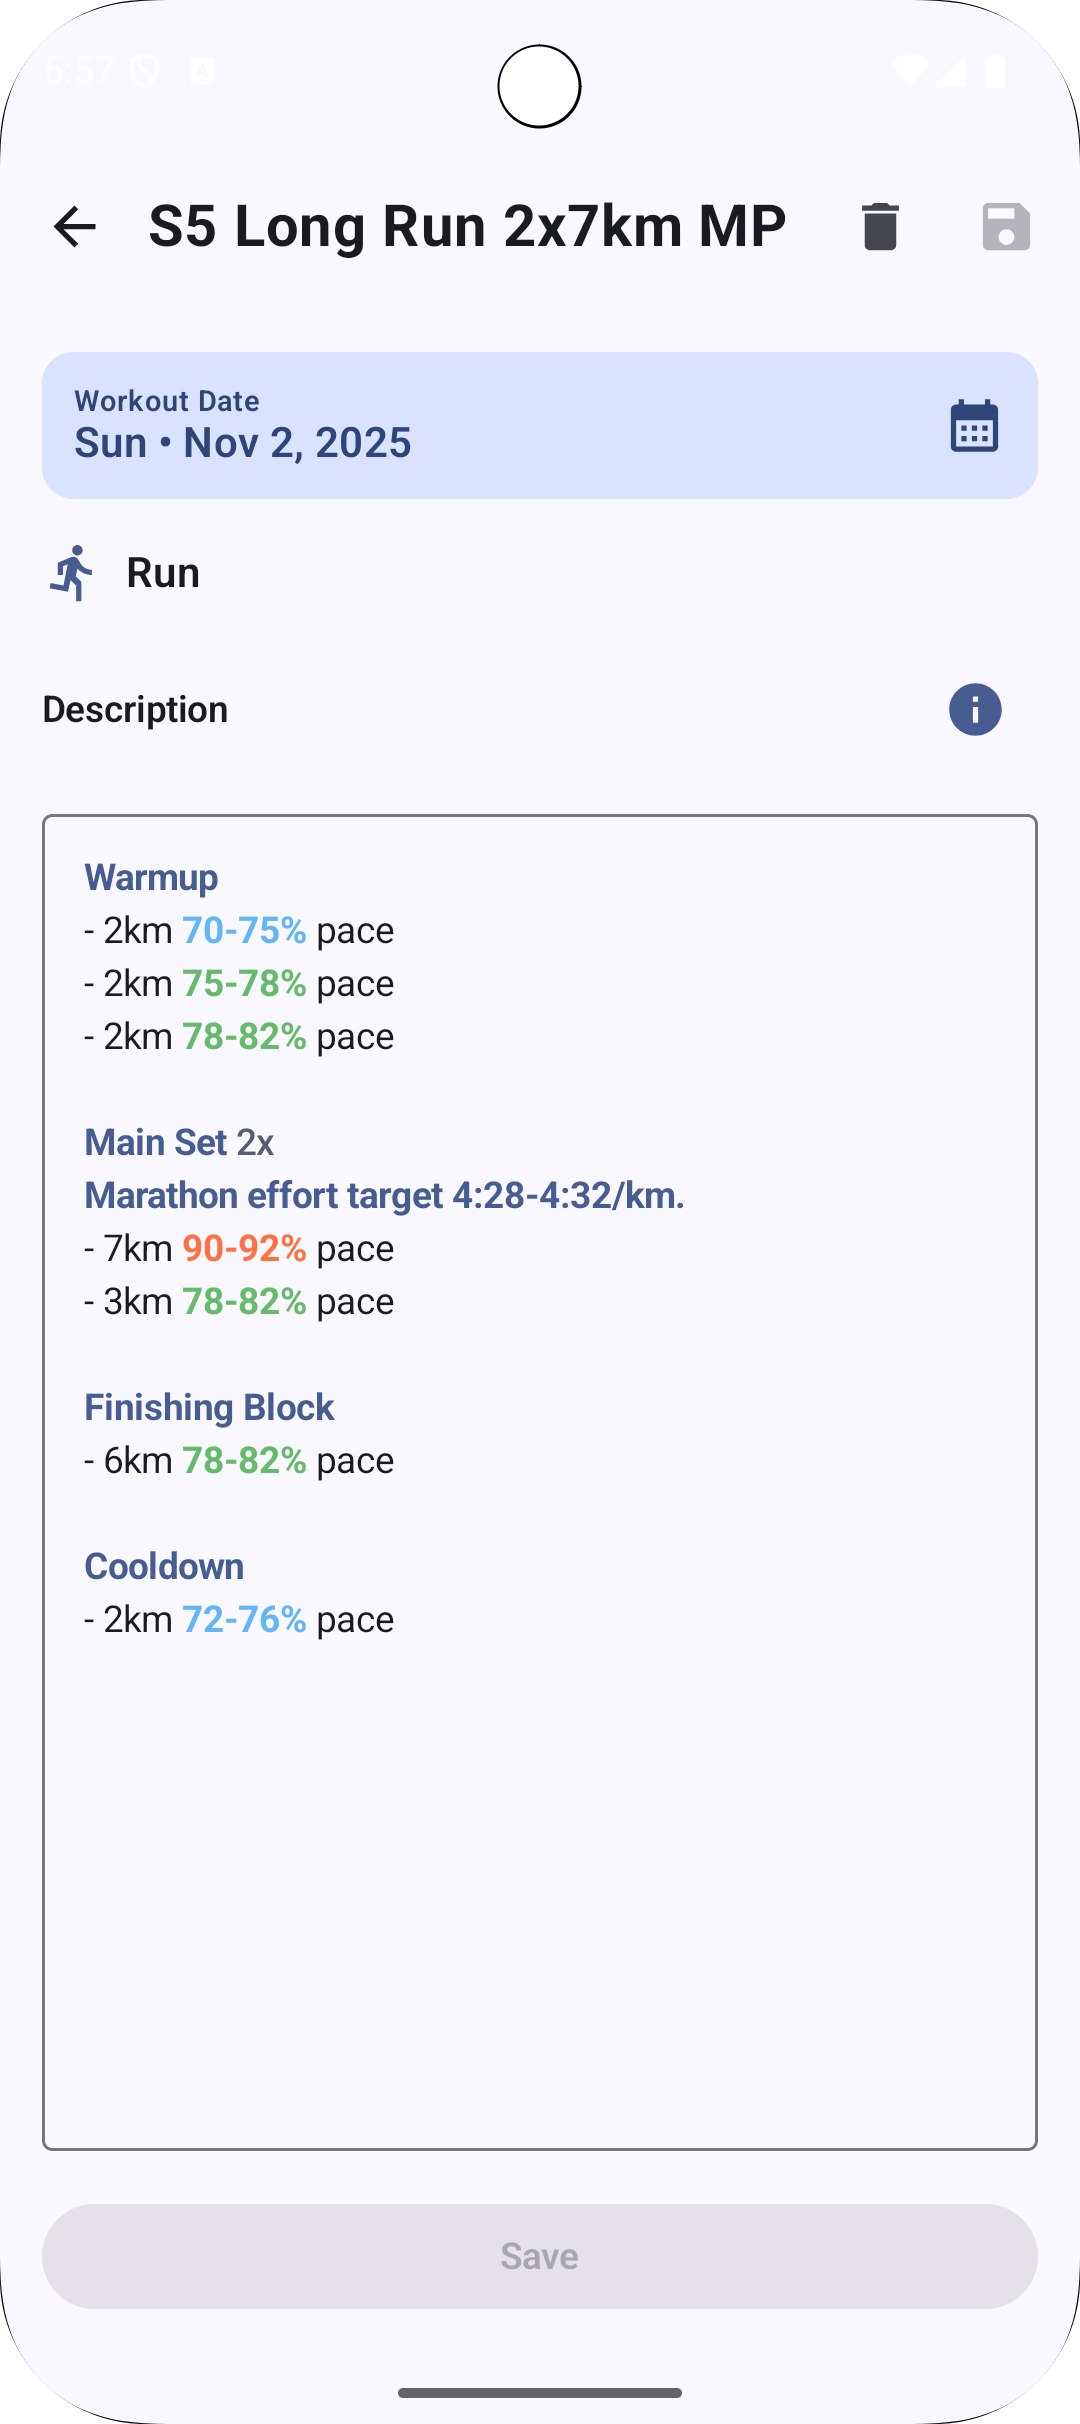Tap the battery status bar icon
1080x2424 pixels.
pyautogui.click(x=995, y=70)
